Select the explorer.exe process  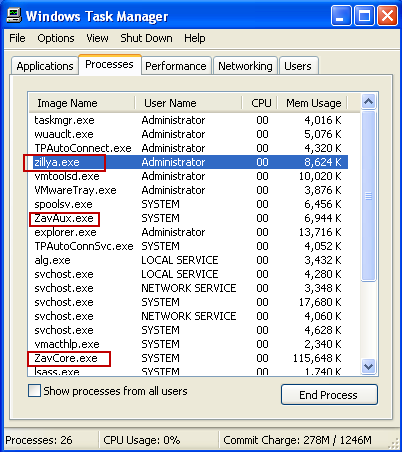[x=188, y=232]
